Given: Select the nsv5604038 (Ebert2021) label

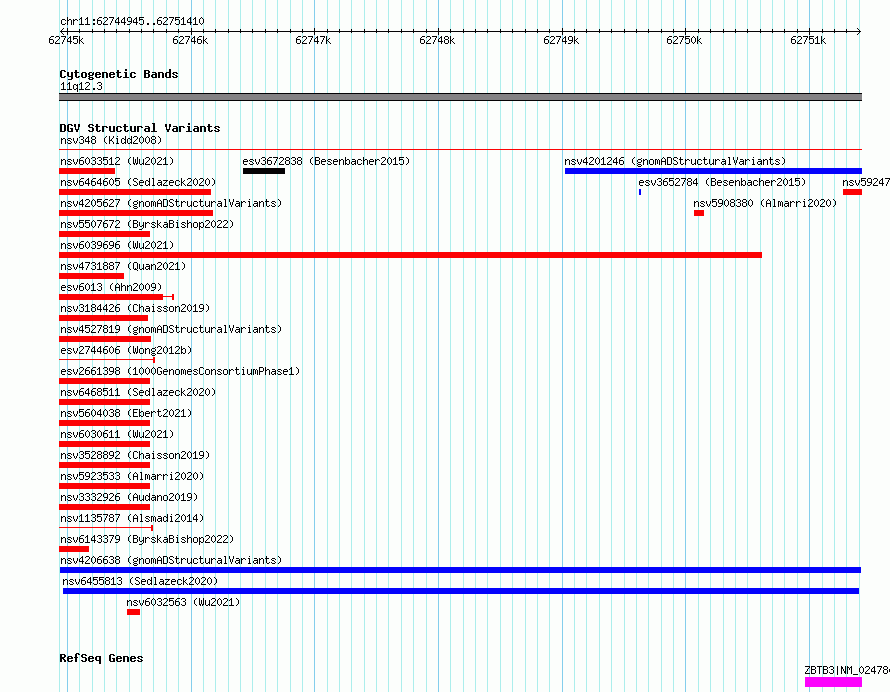Looking at the screenshot, I should click(x=126, y=413).
